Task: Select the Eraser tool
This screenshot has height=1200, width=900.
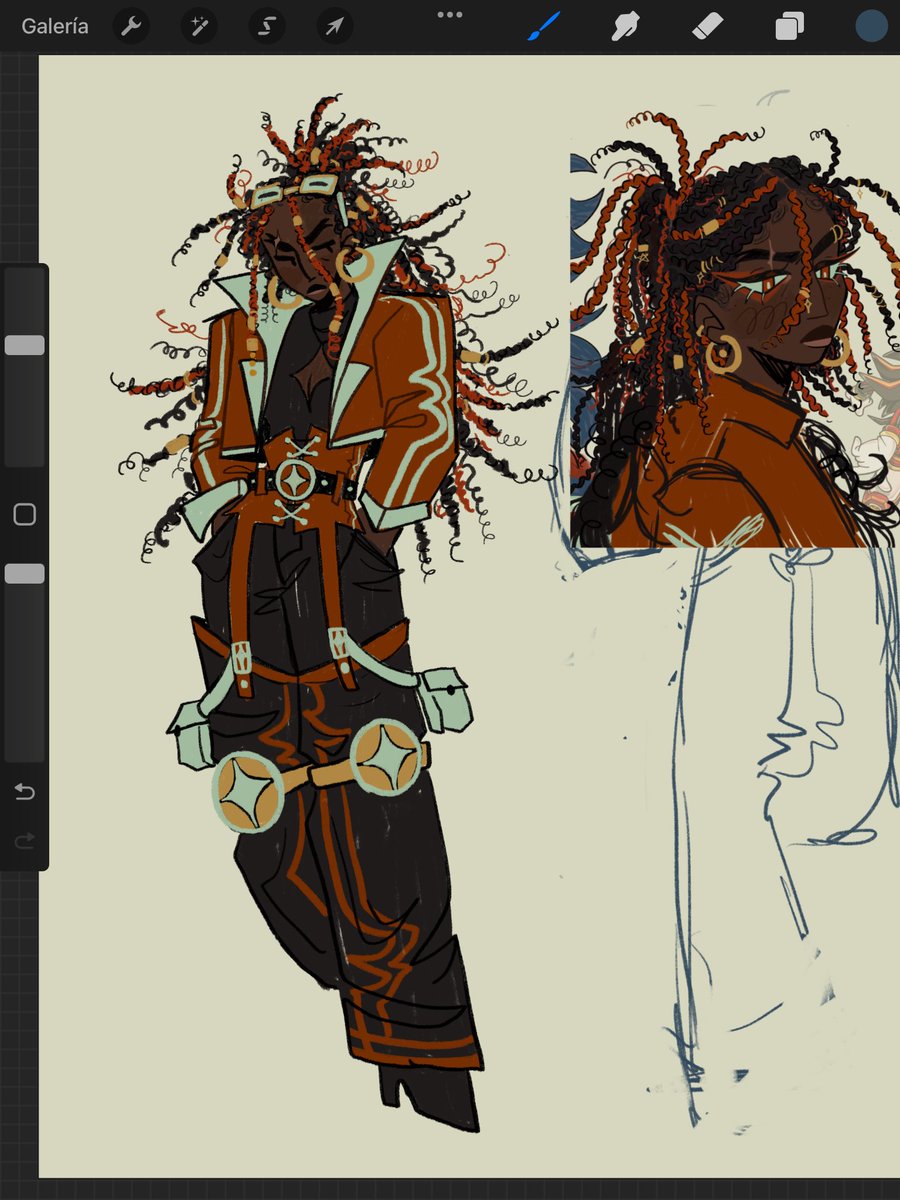Action: tap(708, 27)
